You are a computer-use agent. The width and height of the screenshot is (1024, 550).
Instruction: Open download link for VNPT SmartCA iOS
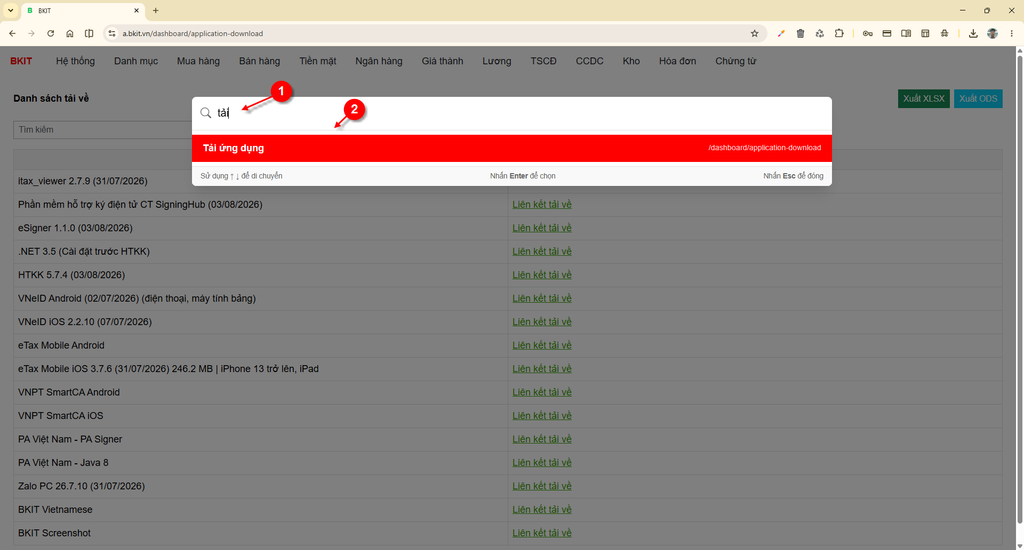541,416
